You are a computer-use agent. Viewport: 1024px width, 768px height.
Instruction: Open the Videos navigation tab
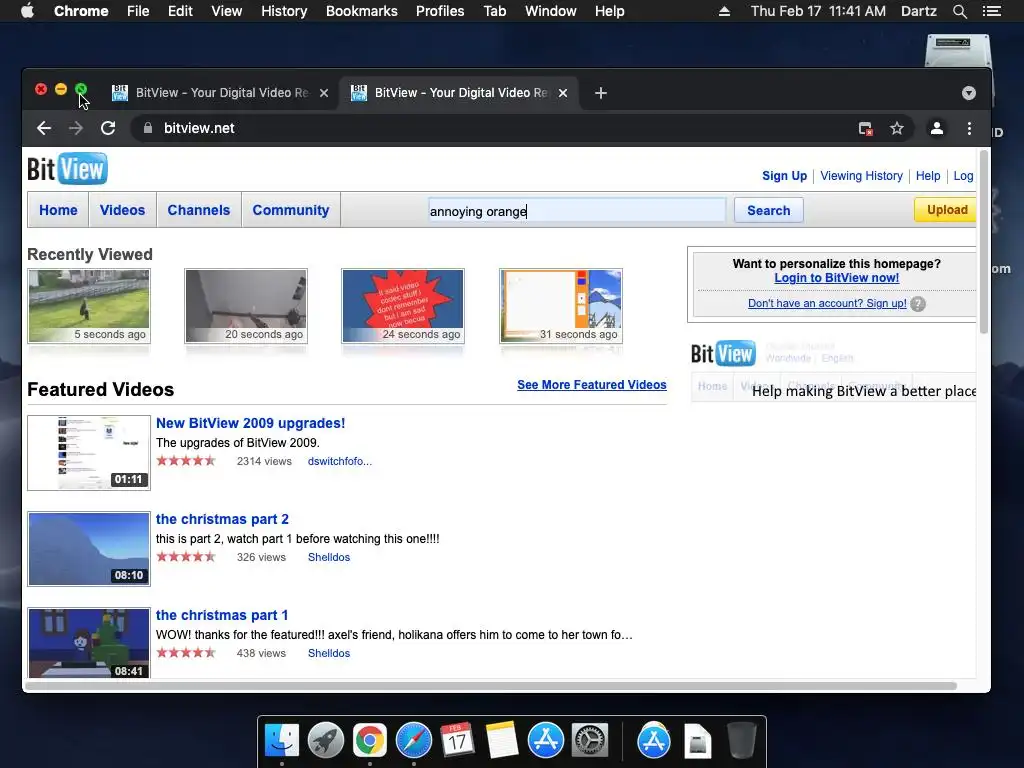pos(122,210)
